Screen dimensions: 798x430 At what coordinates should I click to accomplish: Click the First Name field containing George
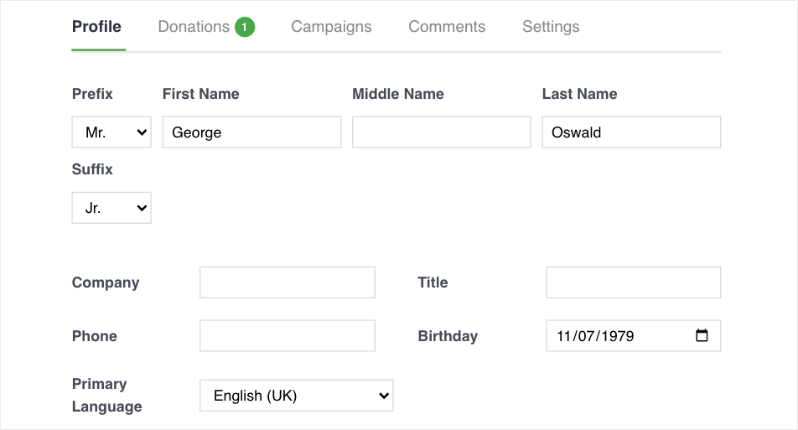251,132
